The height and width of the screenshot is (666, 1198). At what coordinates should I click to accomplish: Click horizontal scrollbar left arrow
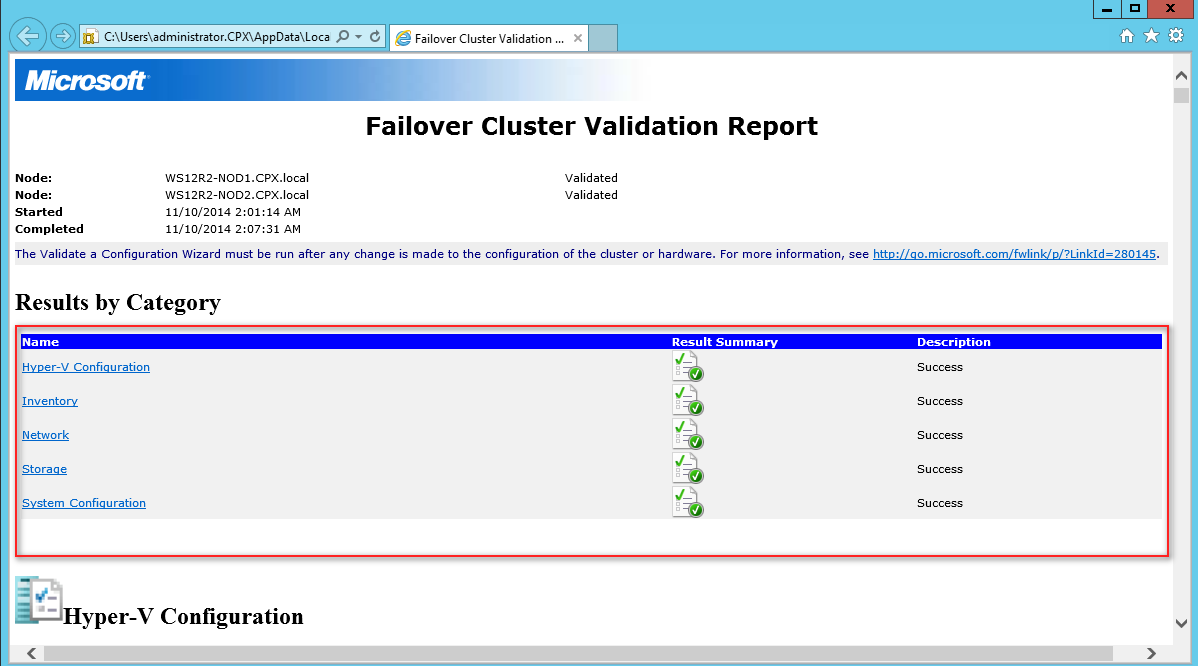[31, 654]
